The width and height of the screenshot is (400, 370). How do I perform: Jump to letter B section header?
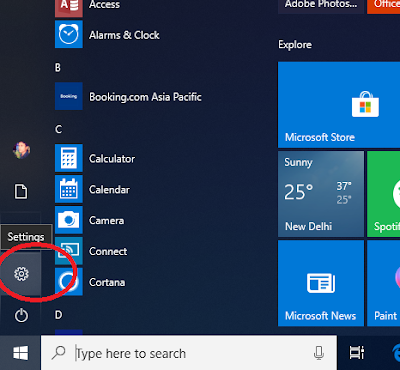click(x=58, y=68)
